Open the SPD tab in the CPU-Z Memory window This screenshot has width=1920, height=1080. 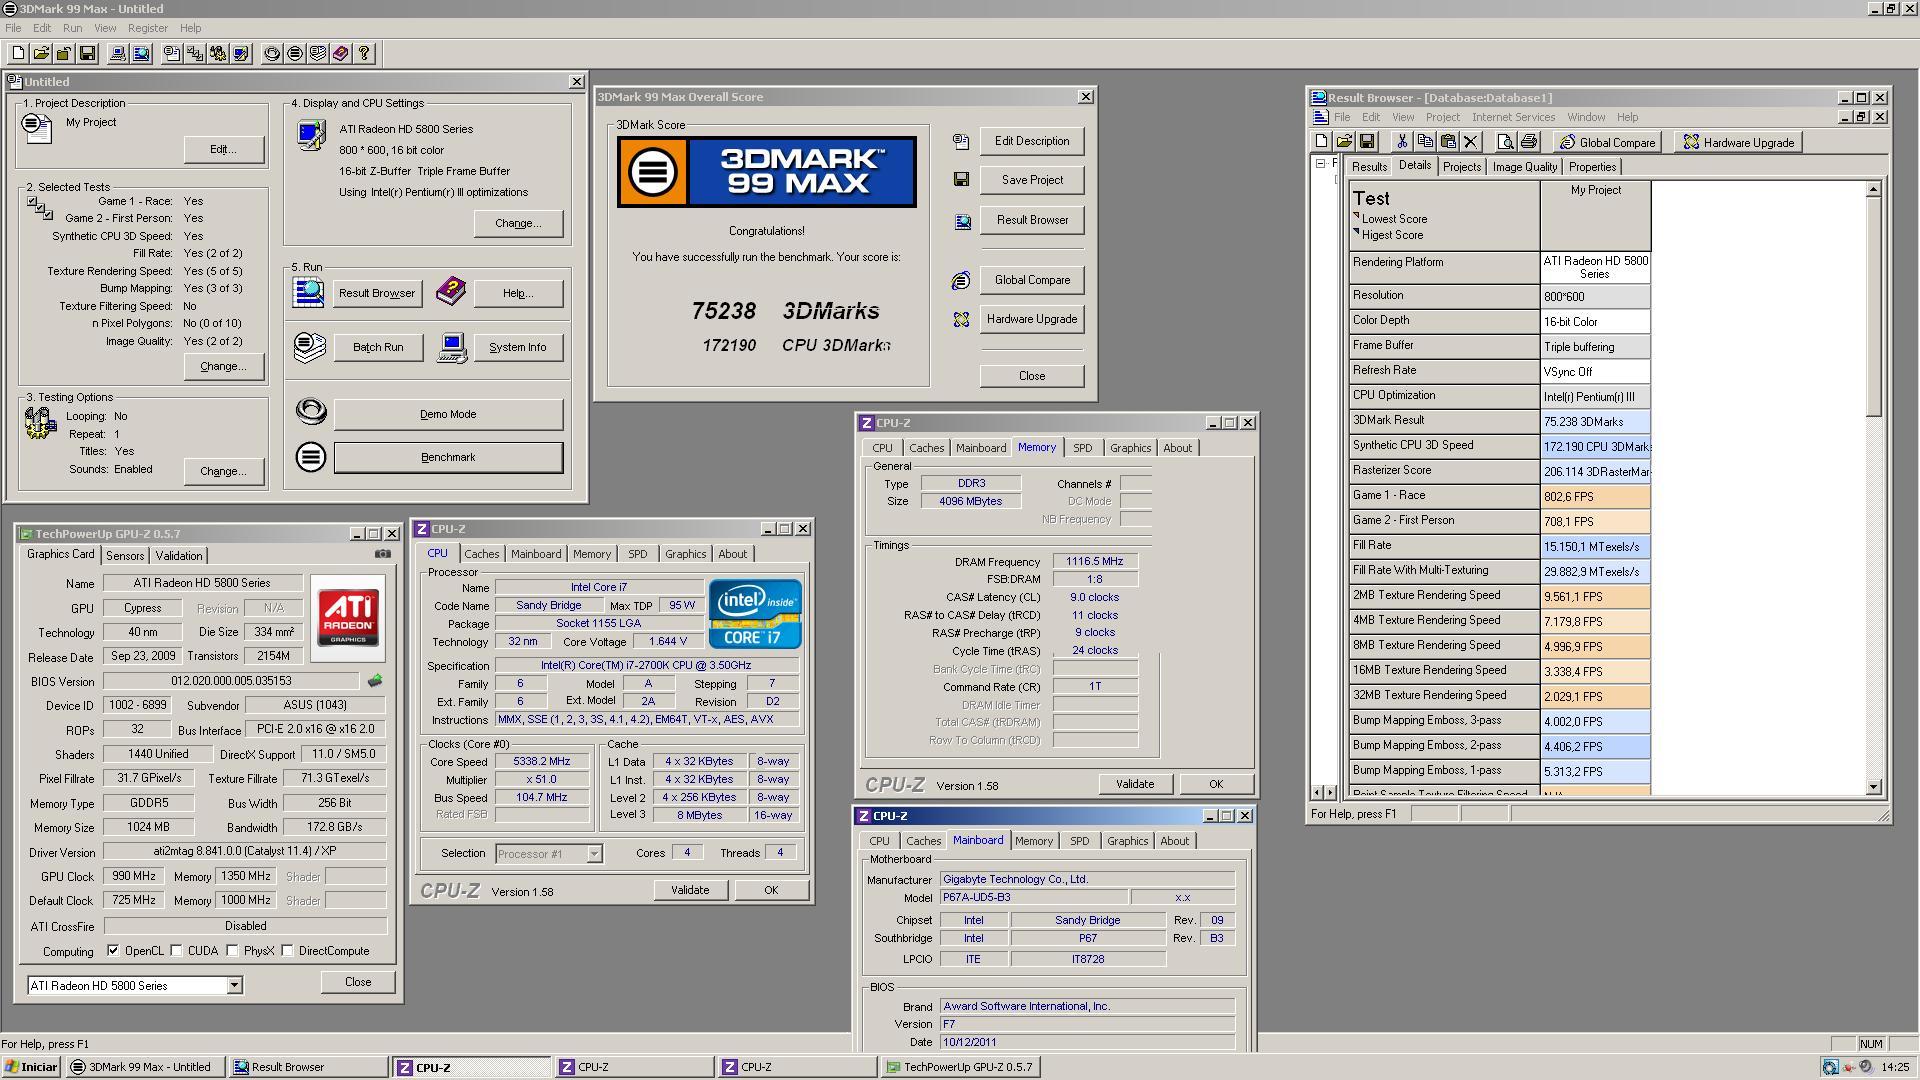[1082, 448]
